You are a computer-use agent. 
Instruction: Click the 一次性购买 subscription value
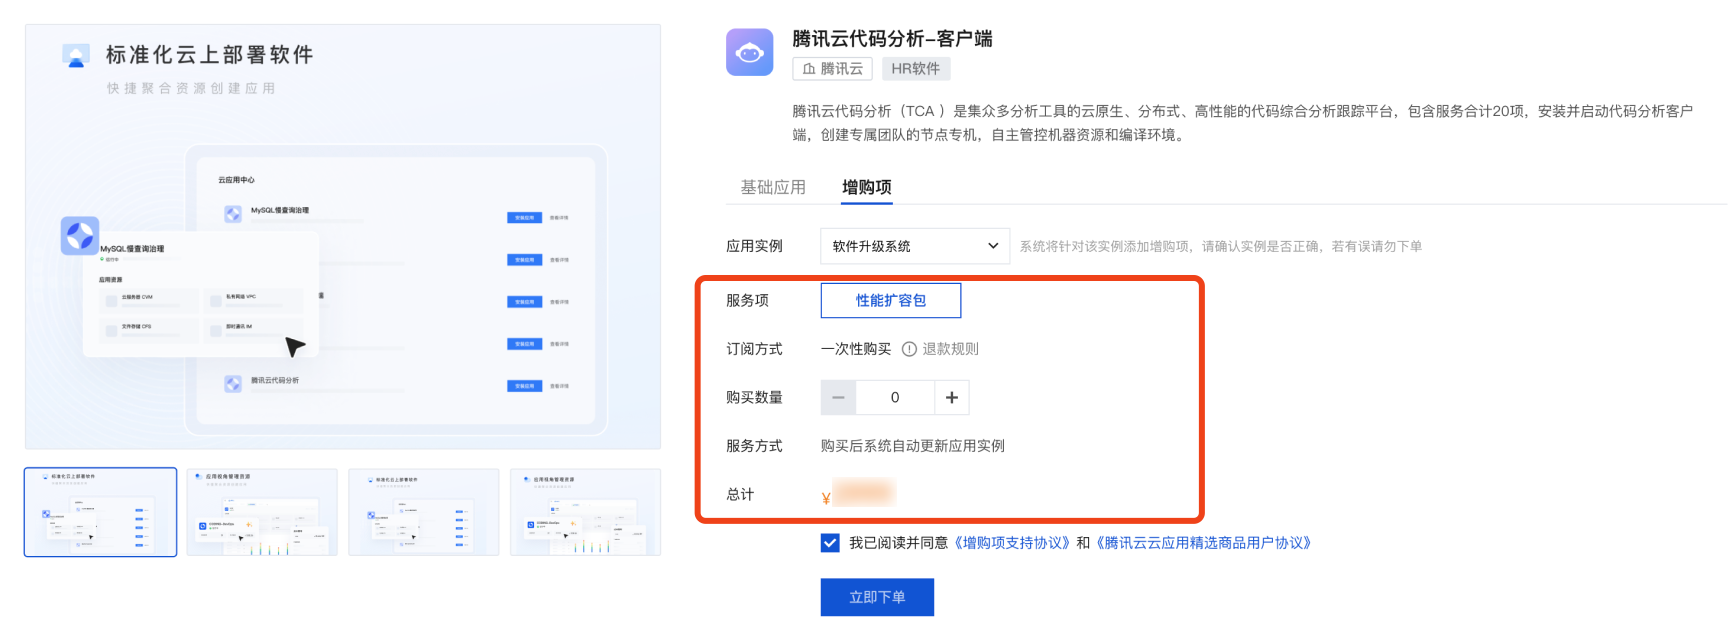point(856,349)
